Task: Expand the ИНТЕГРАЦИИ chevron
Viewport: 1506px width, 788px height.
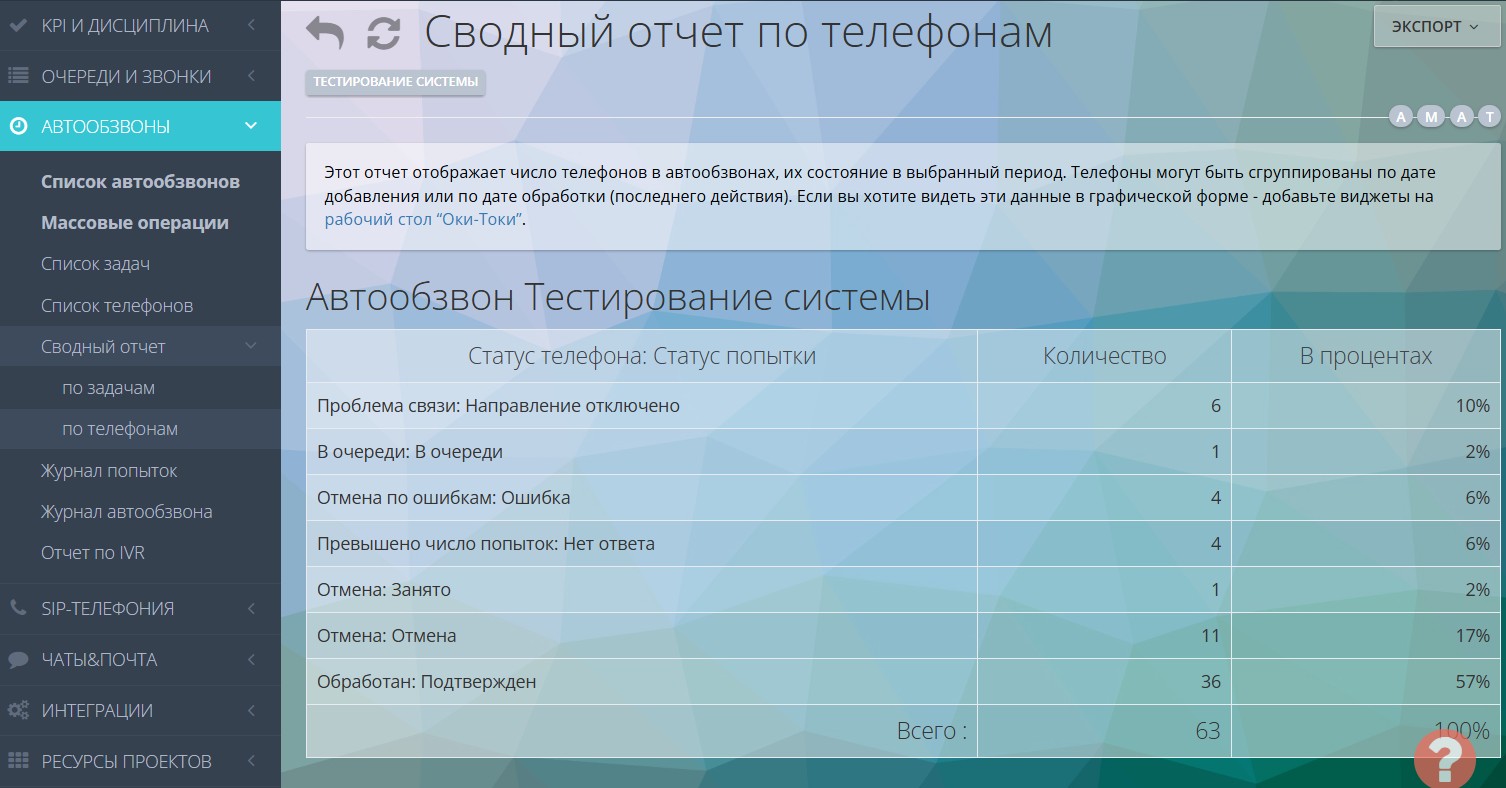Action: coord(251,710)
